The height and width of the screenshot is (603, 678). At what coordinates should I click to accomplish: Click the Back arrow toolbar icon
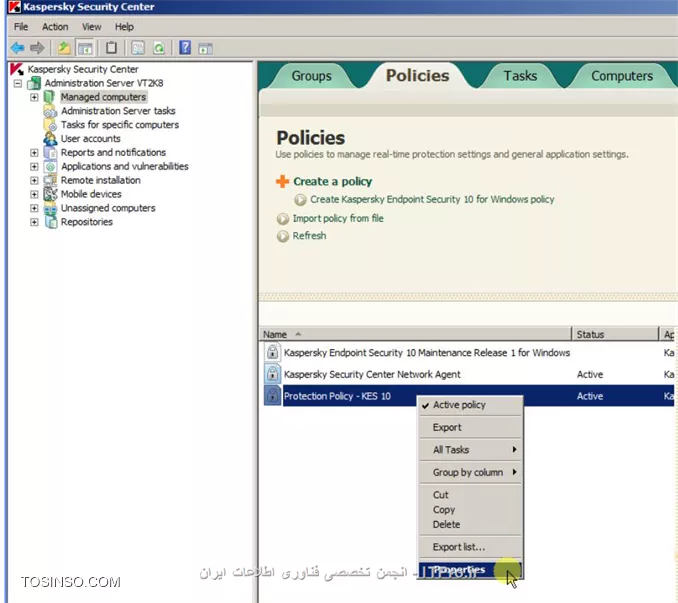pos(18,48)
